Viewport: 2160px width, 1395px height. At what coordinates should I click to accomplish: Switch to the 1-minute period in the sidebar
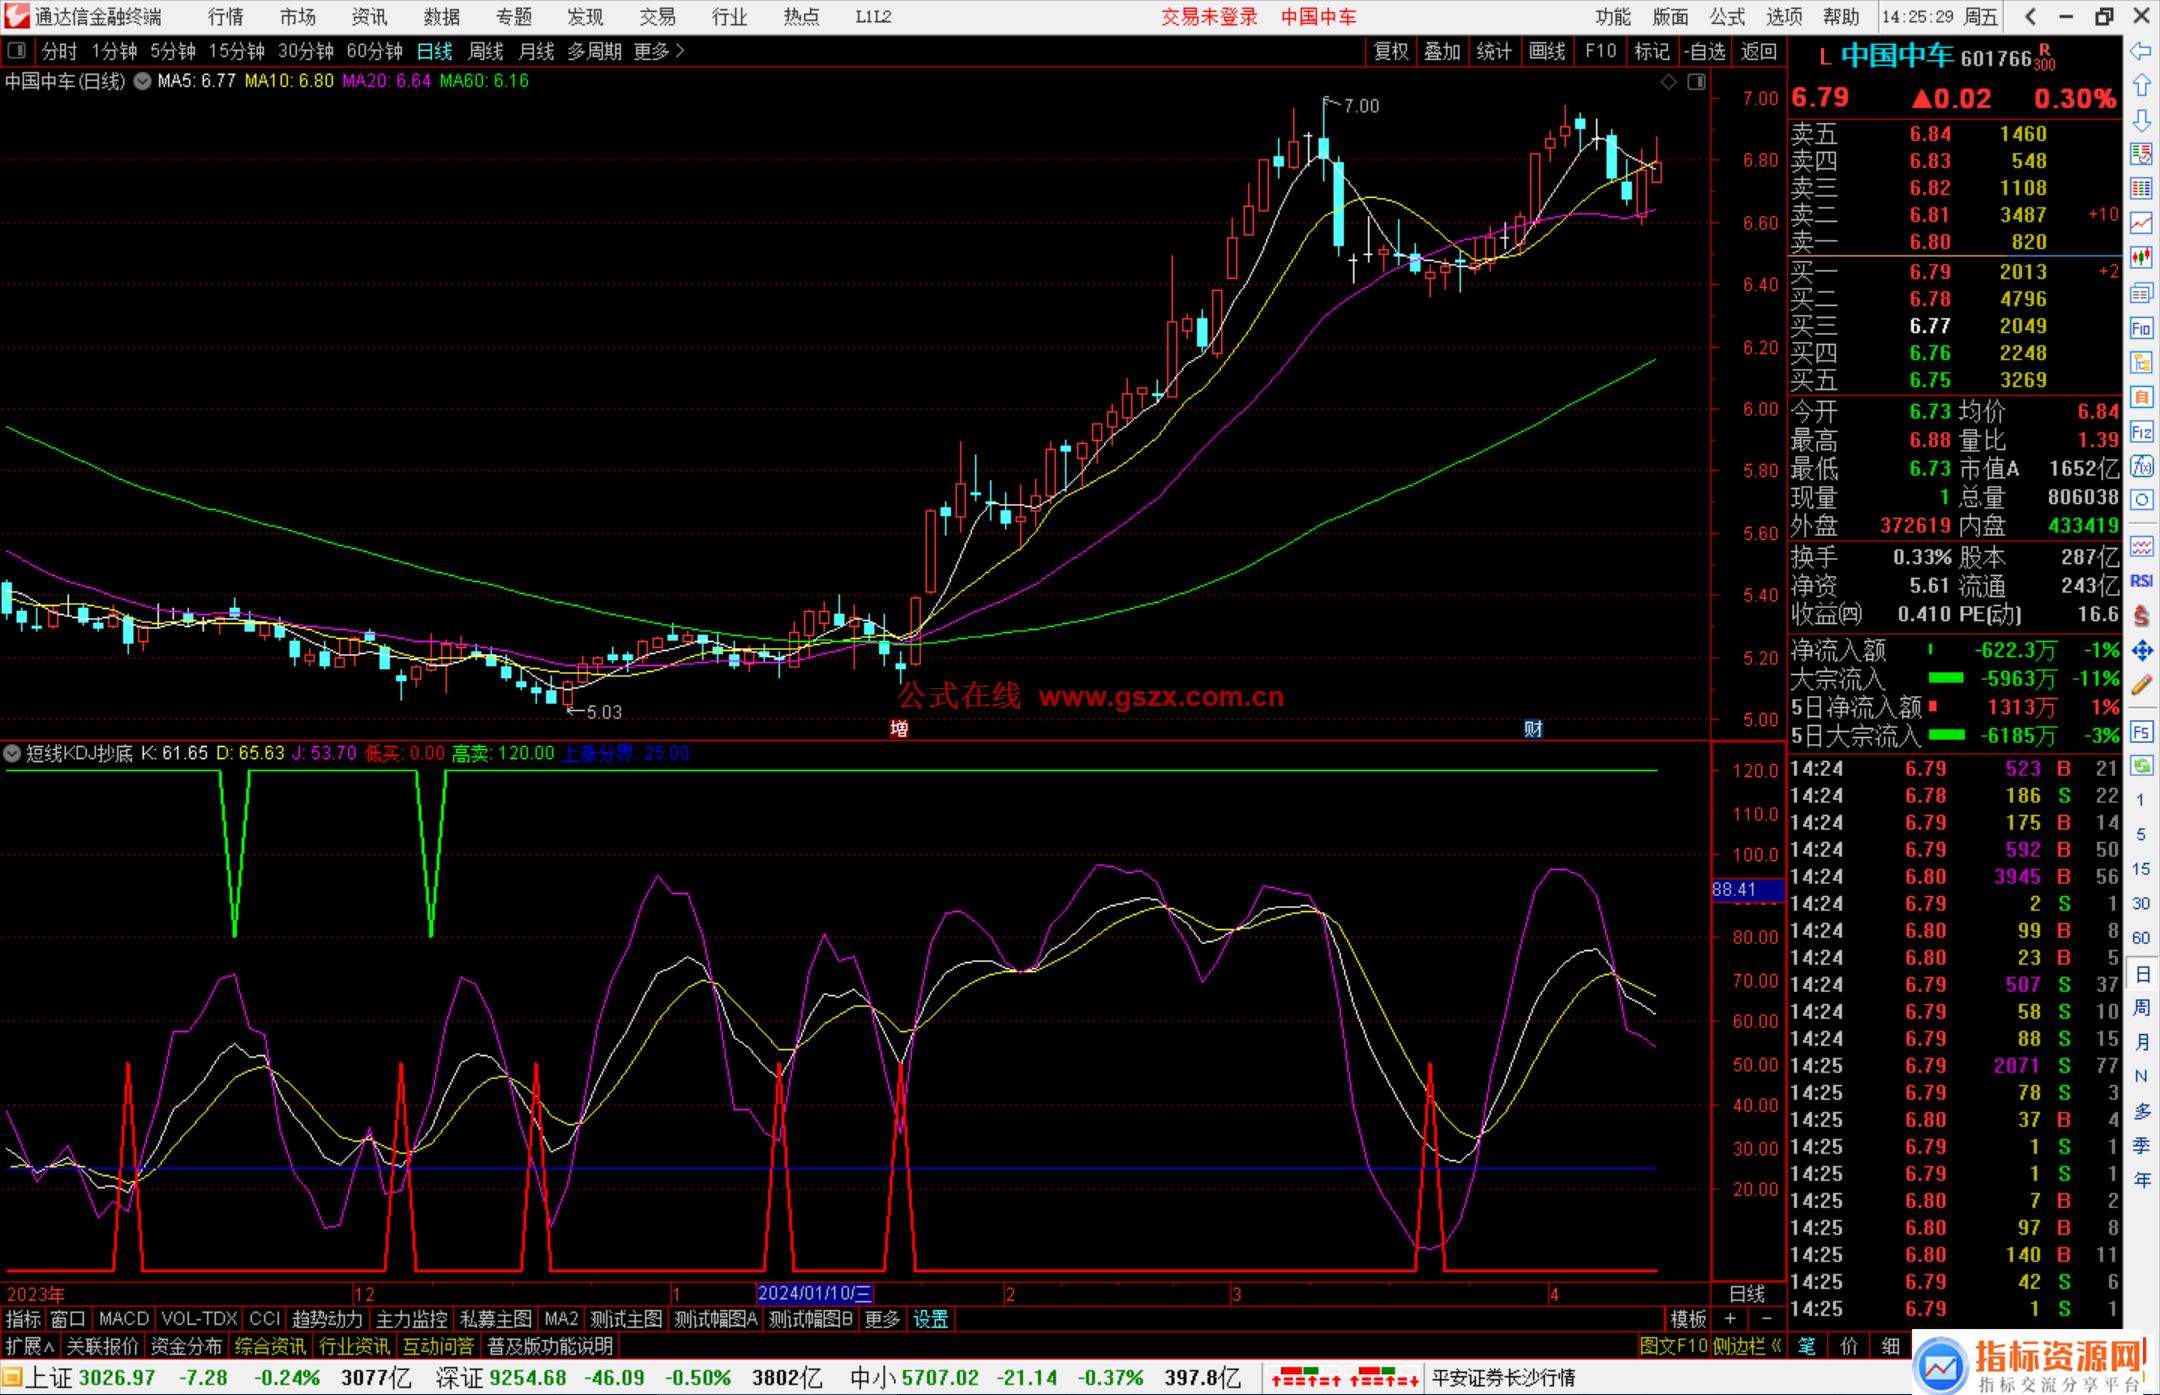tap(2140, 800)
